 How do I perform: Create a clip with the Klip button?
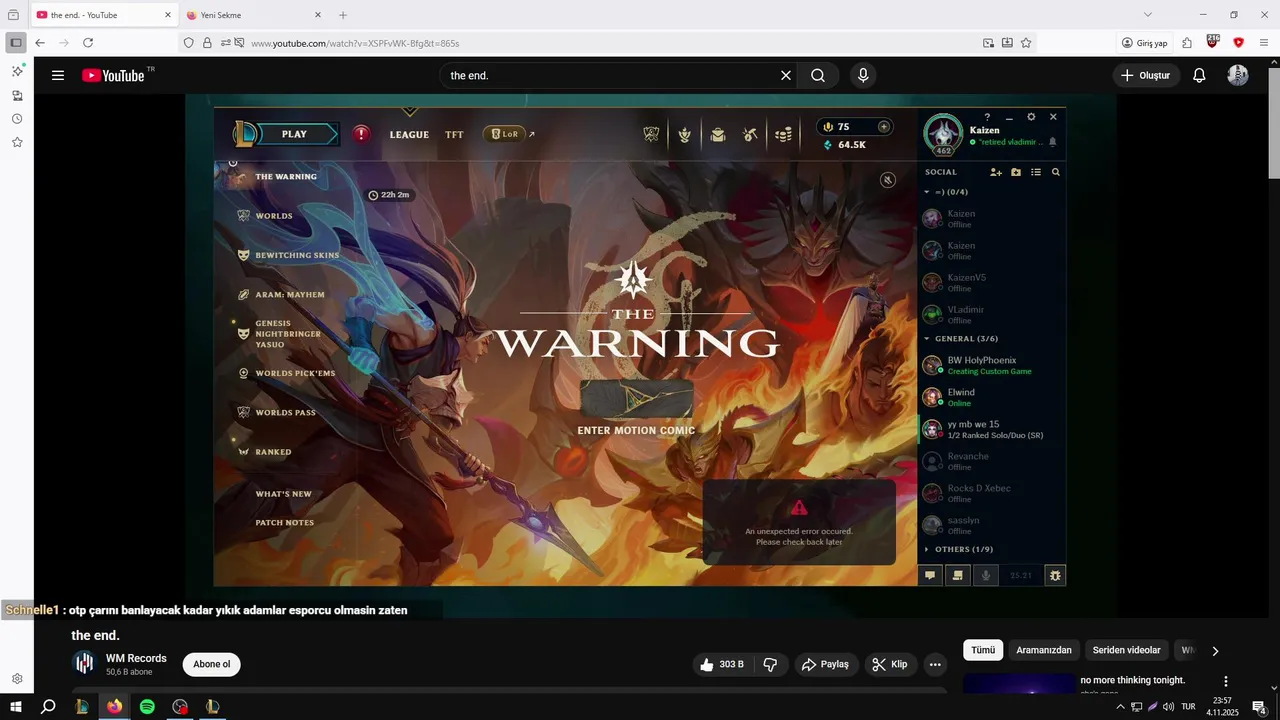click(890, 664)
